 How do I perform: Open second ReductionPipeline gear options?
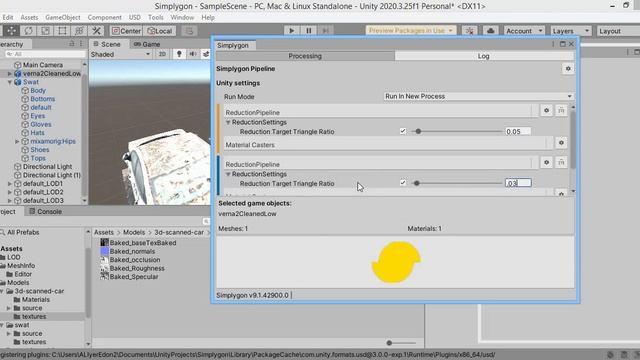547,162
